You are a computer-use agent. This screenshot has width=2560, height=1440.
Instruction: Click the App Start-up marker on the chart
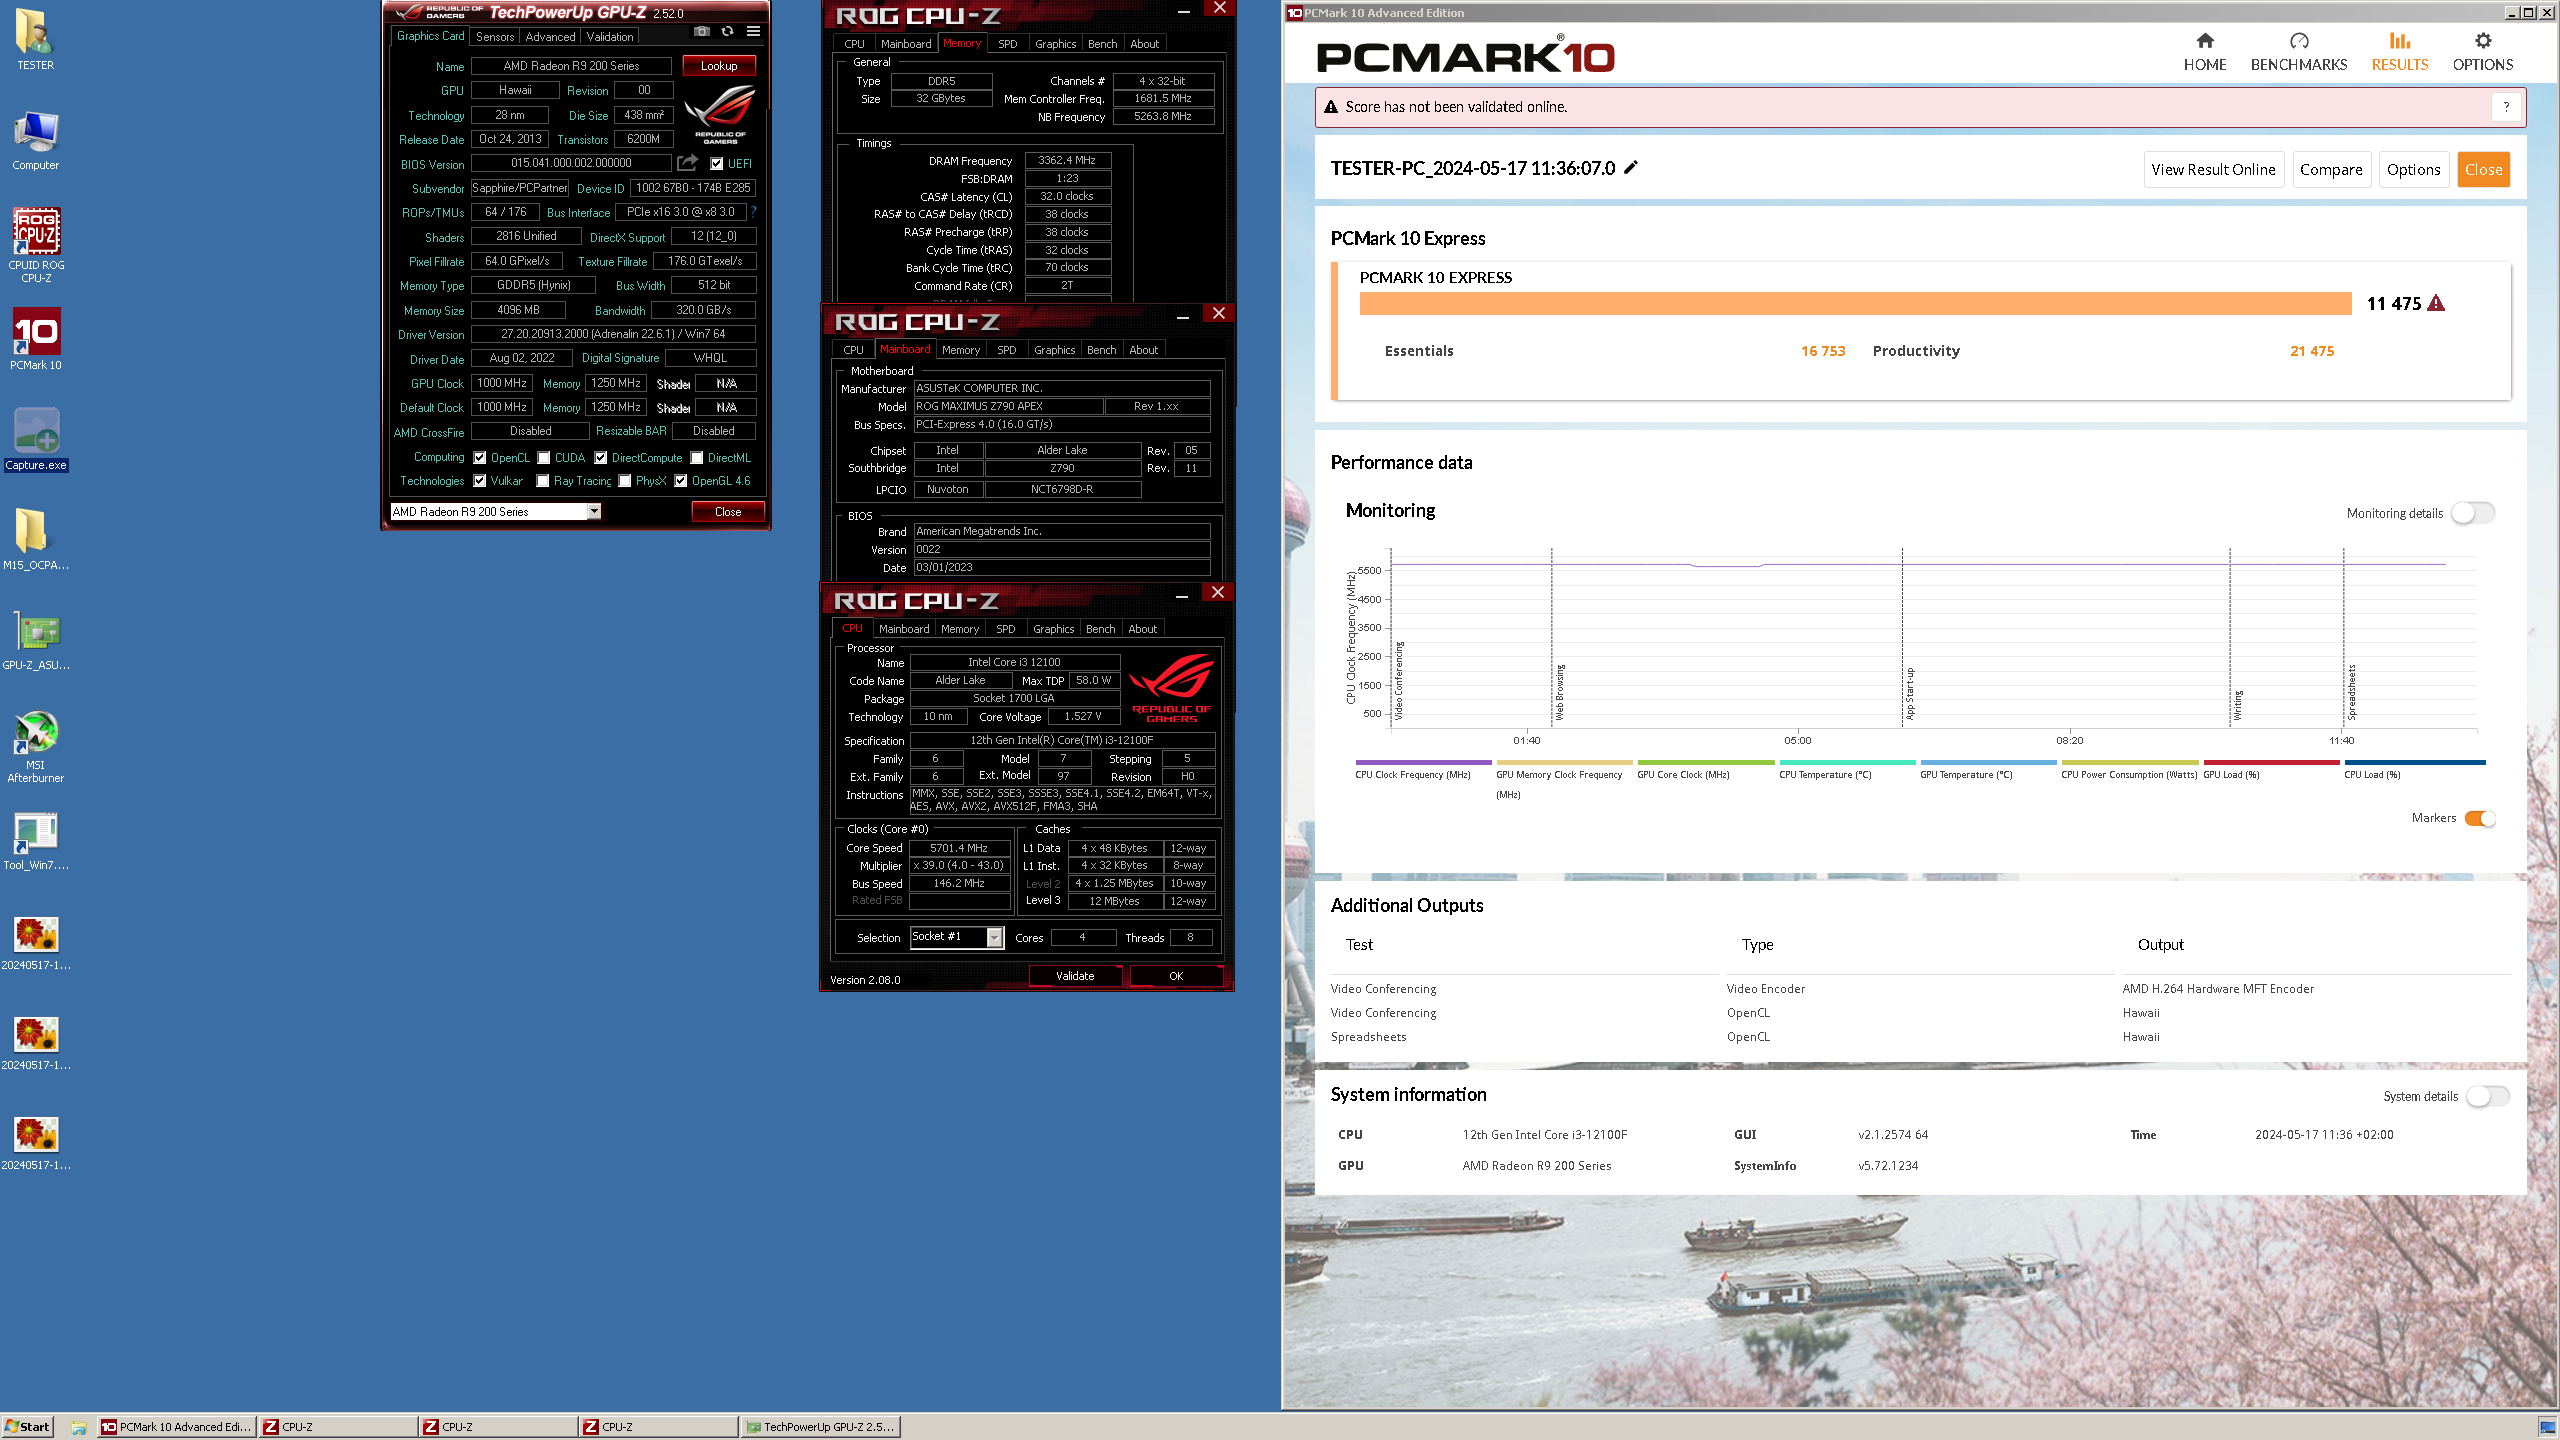(1909, 693)
